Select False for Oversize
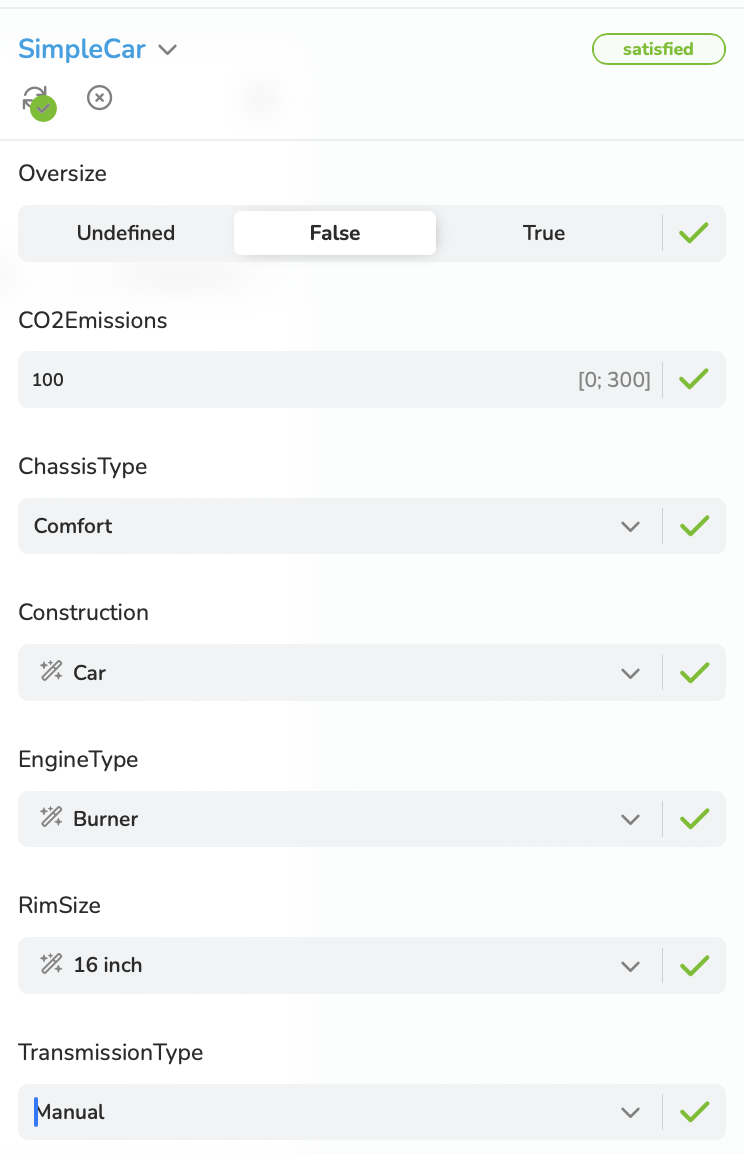Viewport: 744px width, 1154px height. (335, 233)
